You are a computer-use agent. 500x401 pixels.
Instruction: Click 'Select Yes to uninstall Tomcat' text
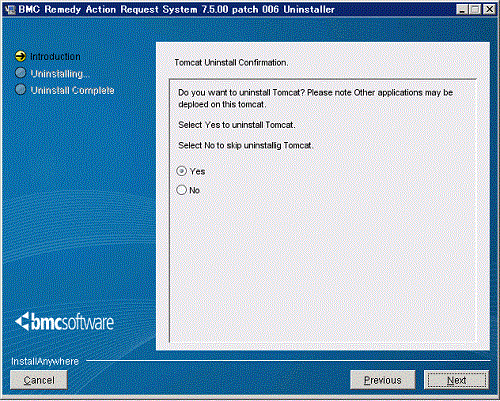pos(237,125)
